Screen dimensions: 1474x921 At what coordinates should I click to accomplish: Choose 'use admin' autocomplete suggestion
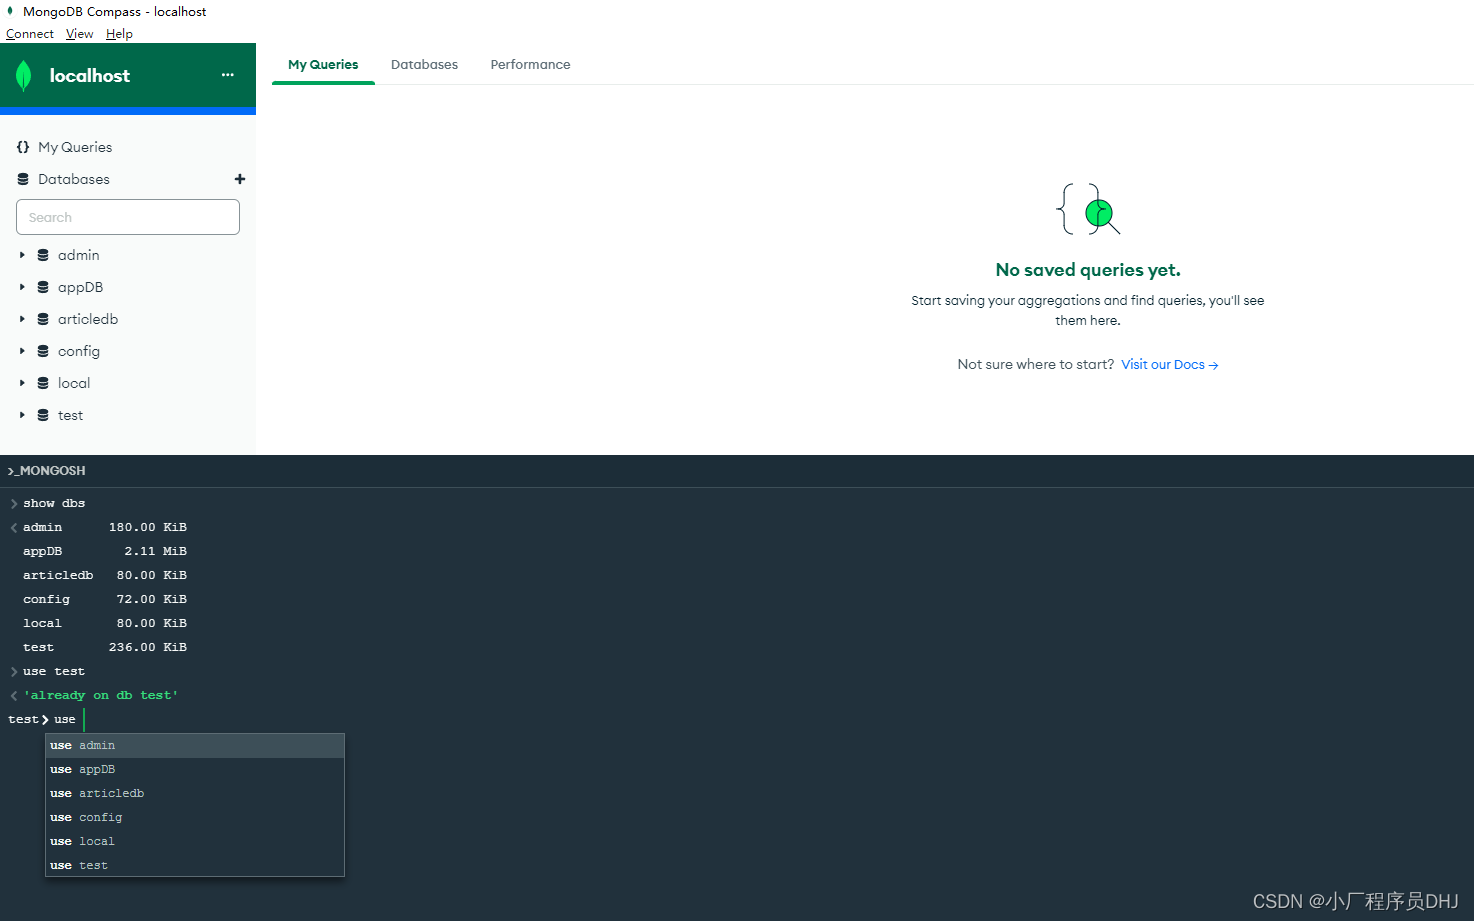point(195,745)
